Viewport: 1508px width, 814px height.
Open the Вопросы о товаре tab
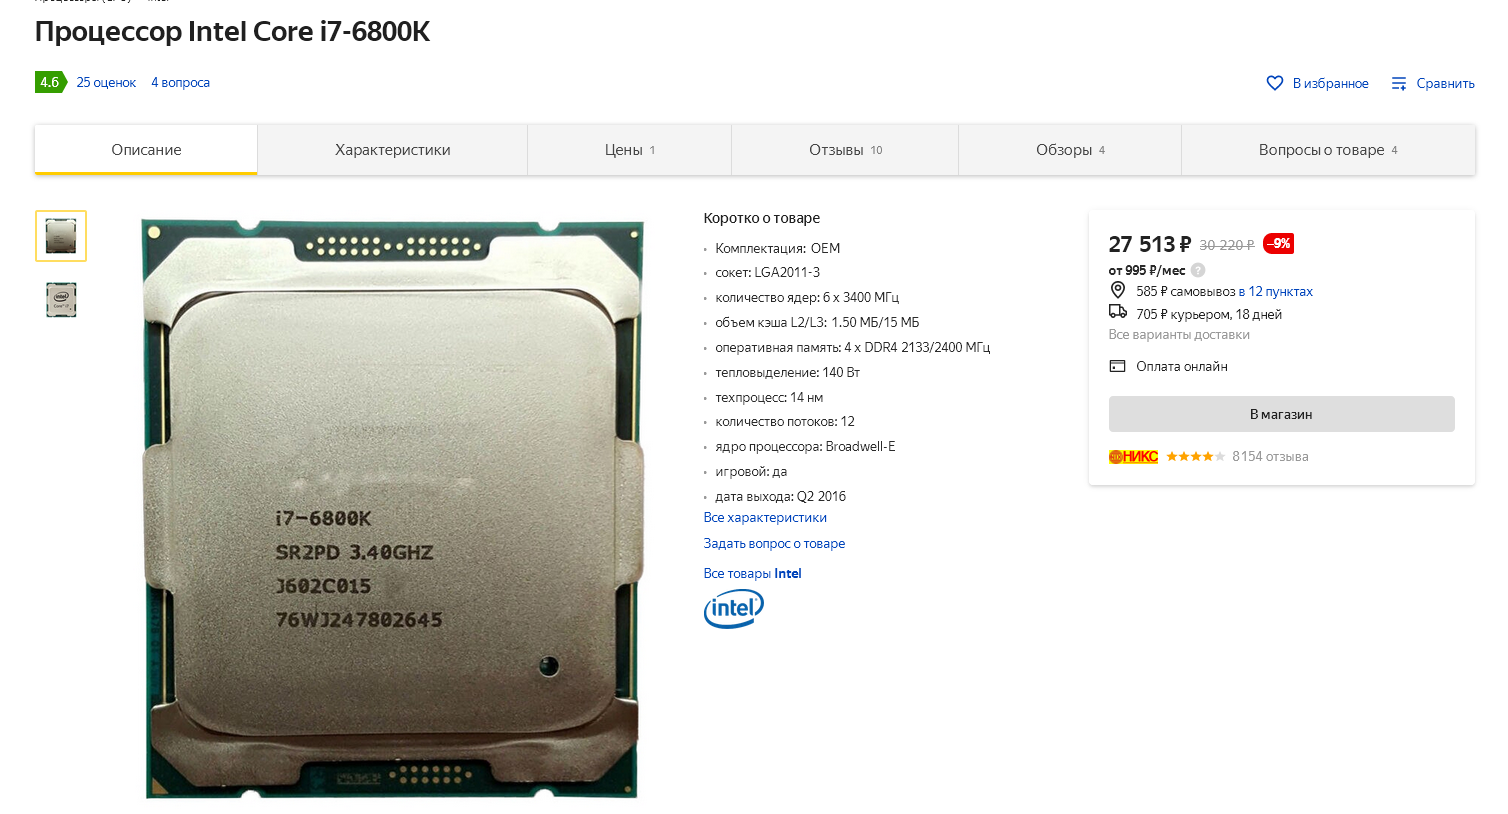pos(1328,150)
